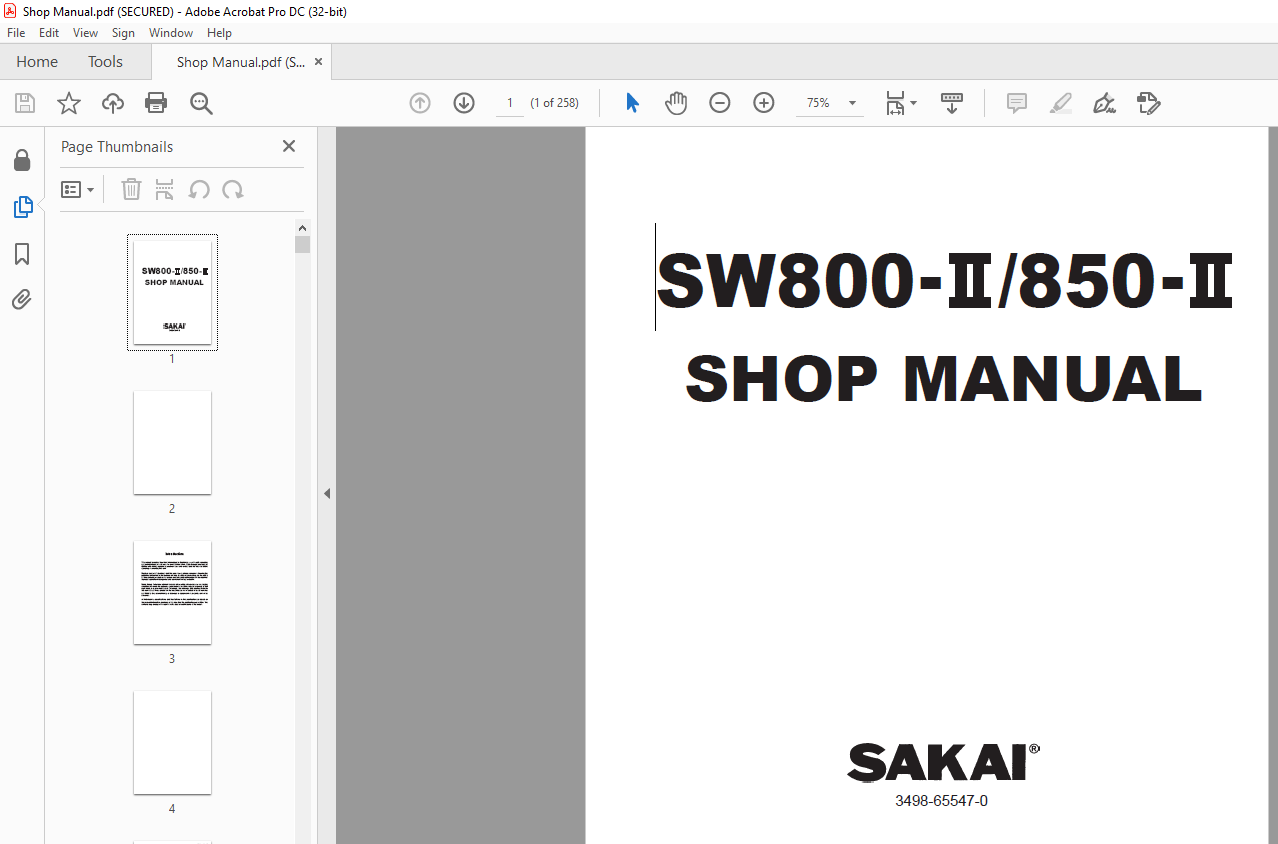This screenshot has height=844, width=1278.
Task: Click the stamp/send for signature icon
Action: coord(1148,103)
